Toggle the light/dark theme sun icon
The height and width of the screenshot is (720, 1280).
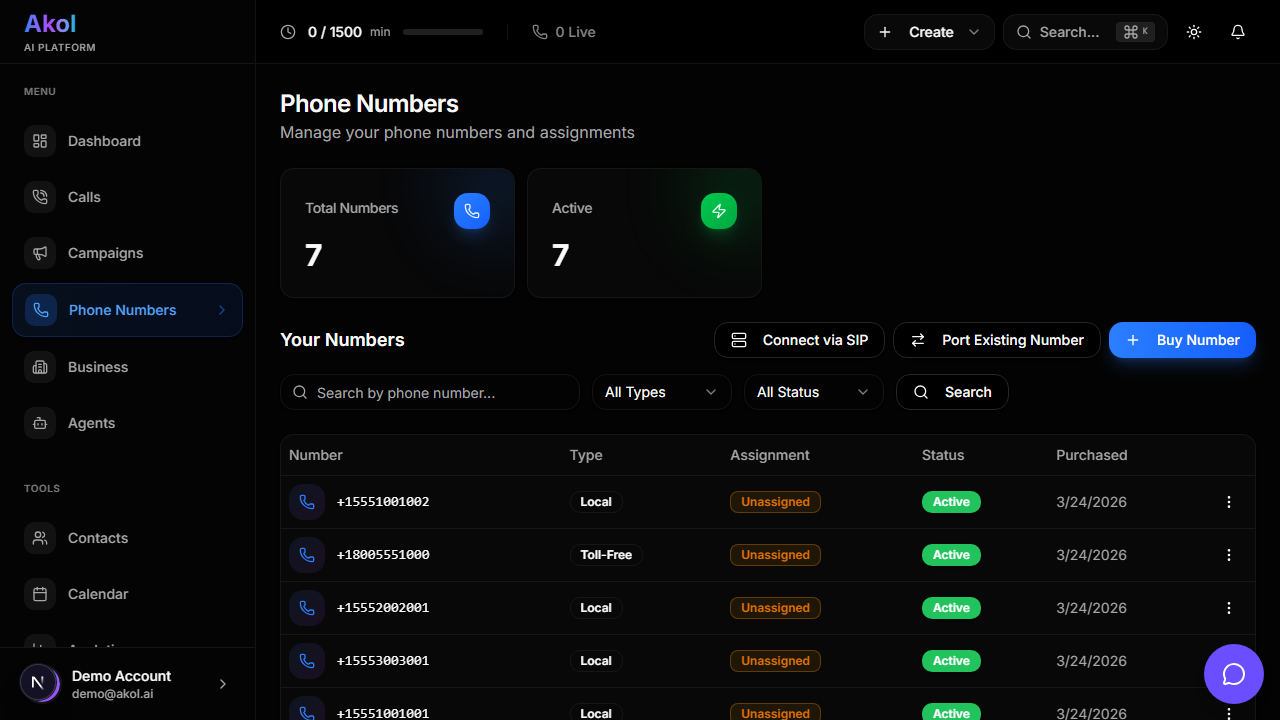tap(1193, 32)
